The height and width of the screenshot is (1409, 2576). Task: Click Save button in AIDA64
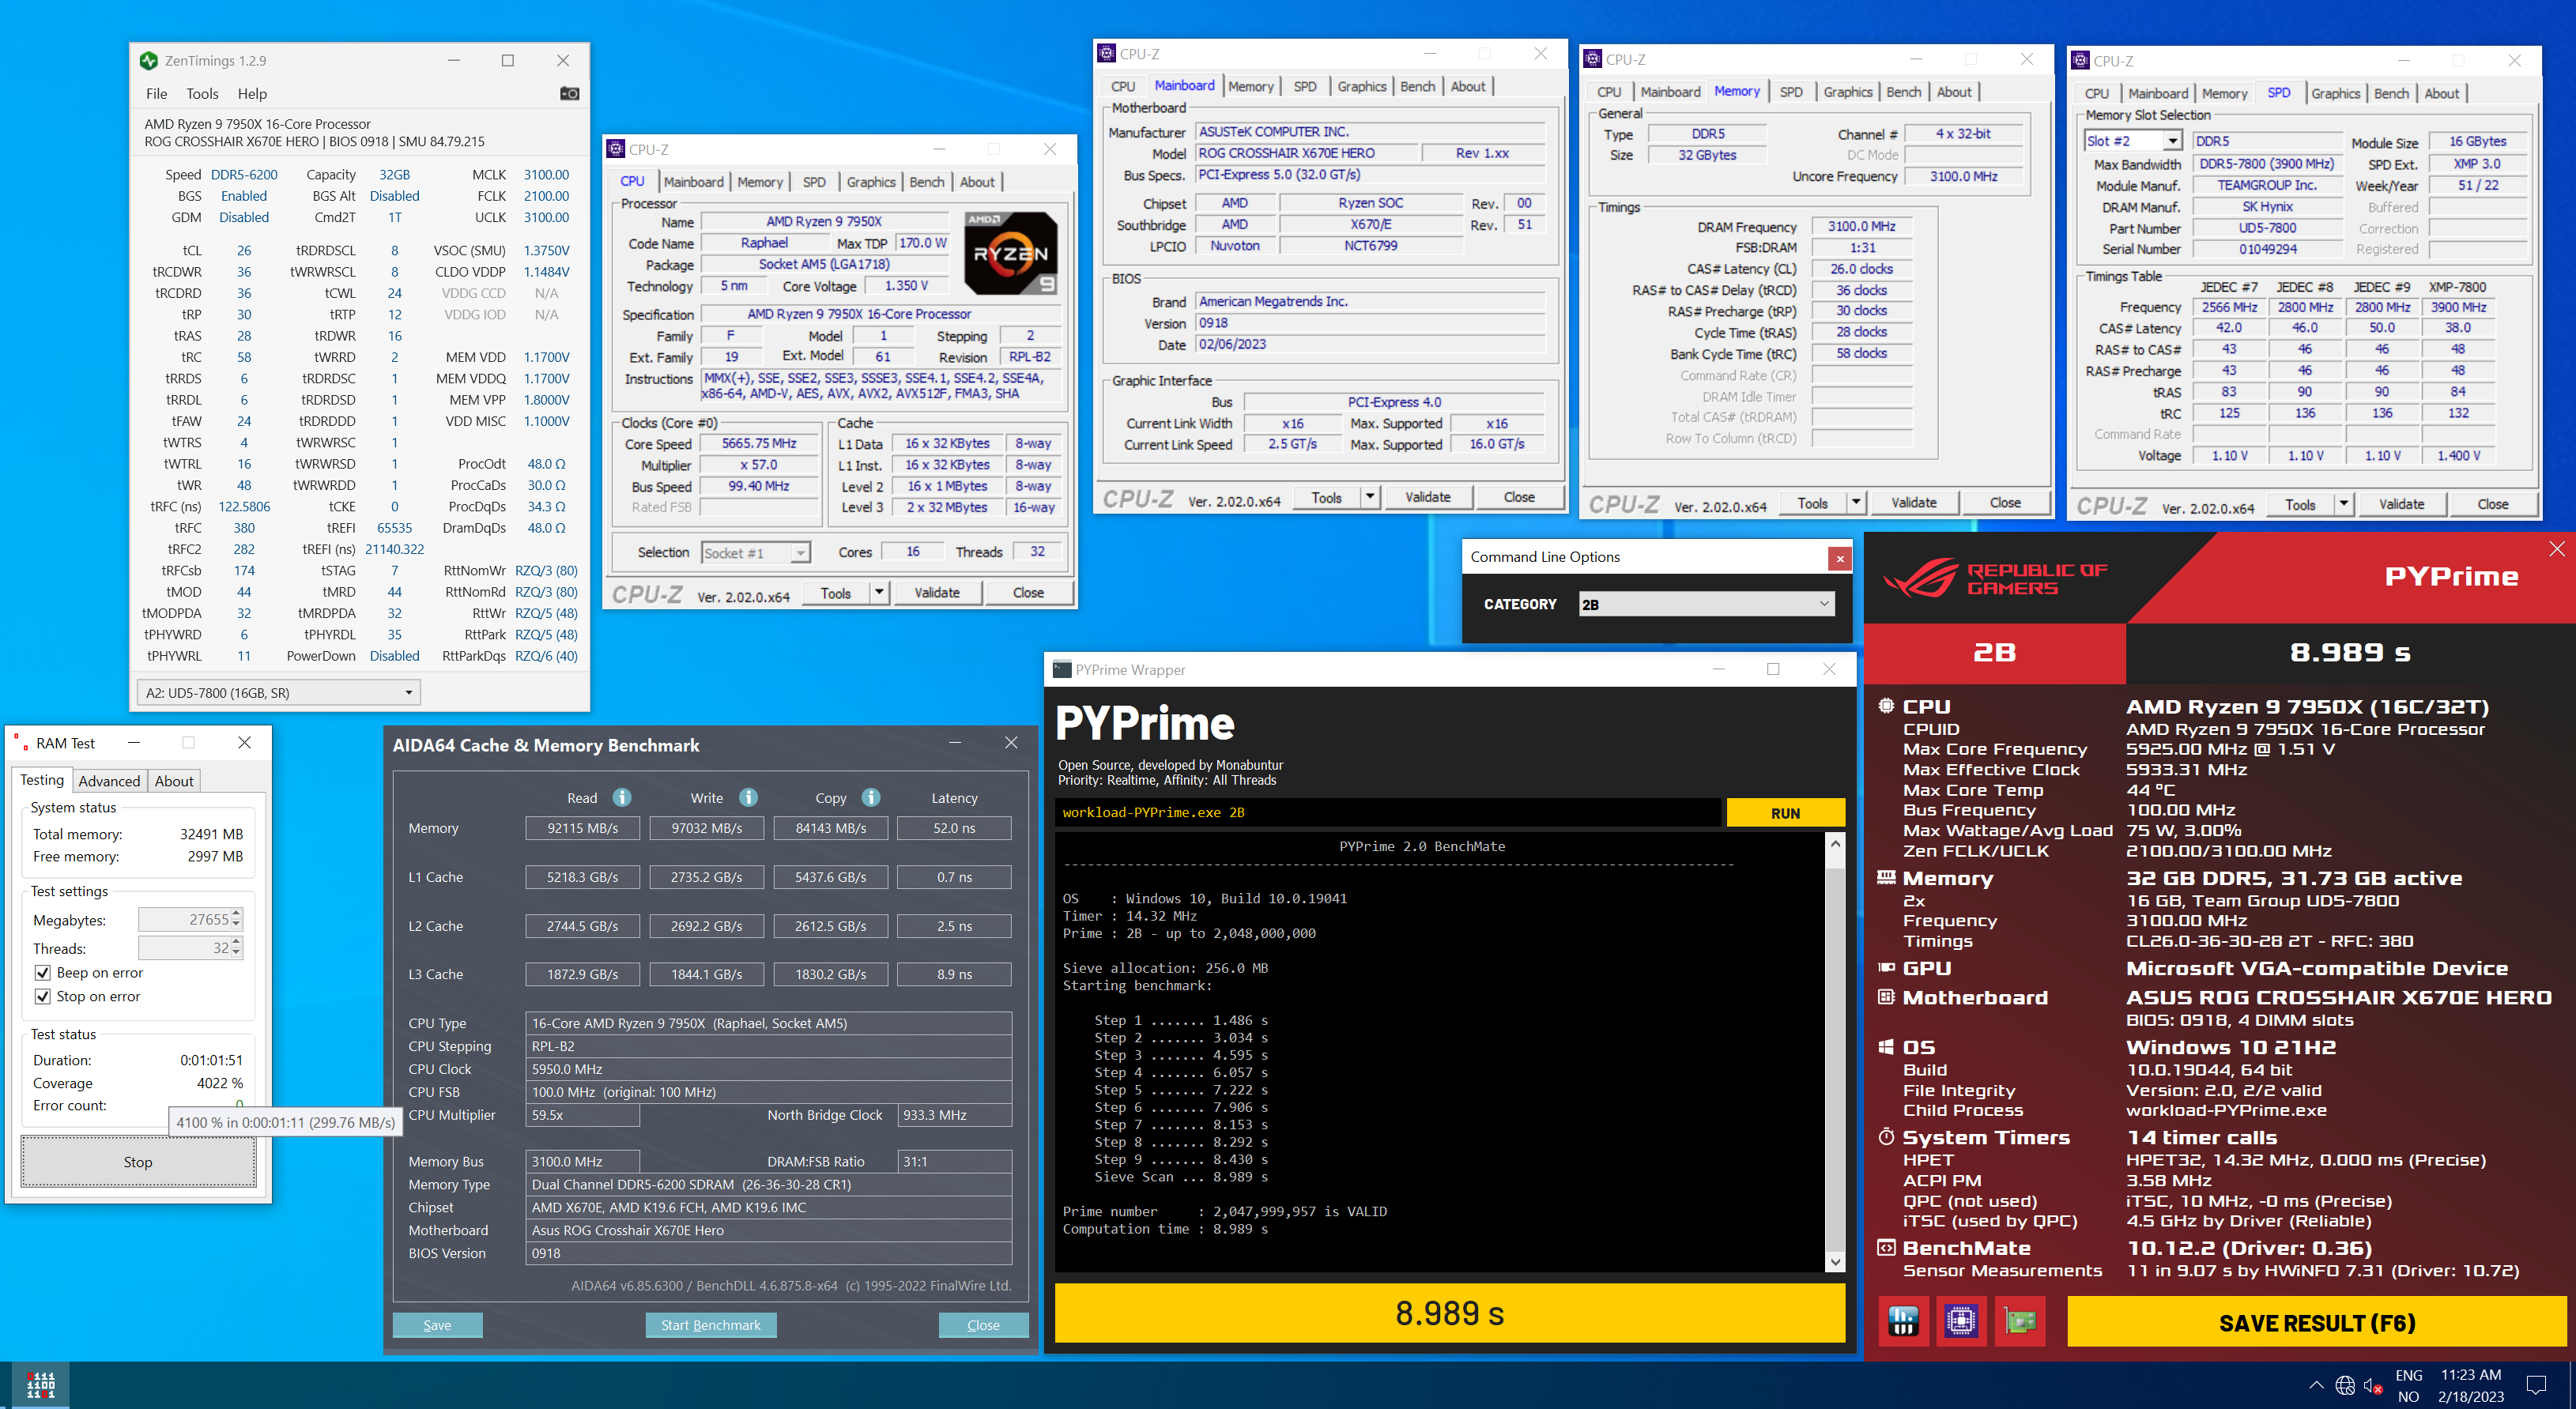[x=437, y=1325]
